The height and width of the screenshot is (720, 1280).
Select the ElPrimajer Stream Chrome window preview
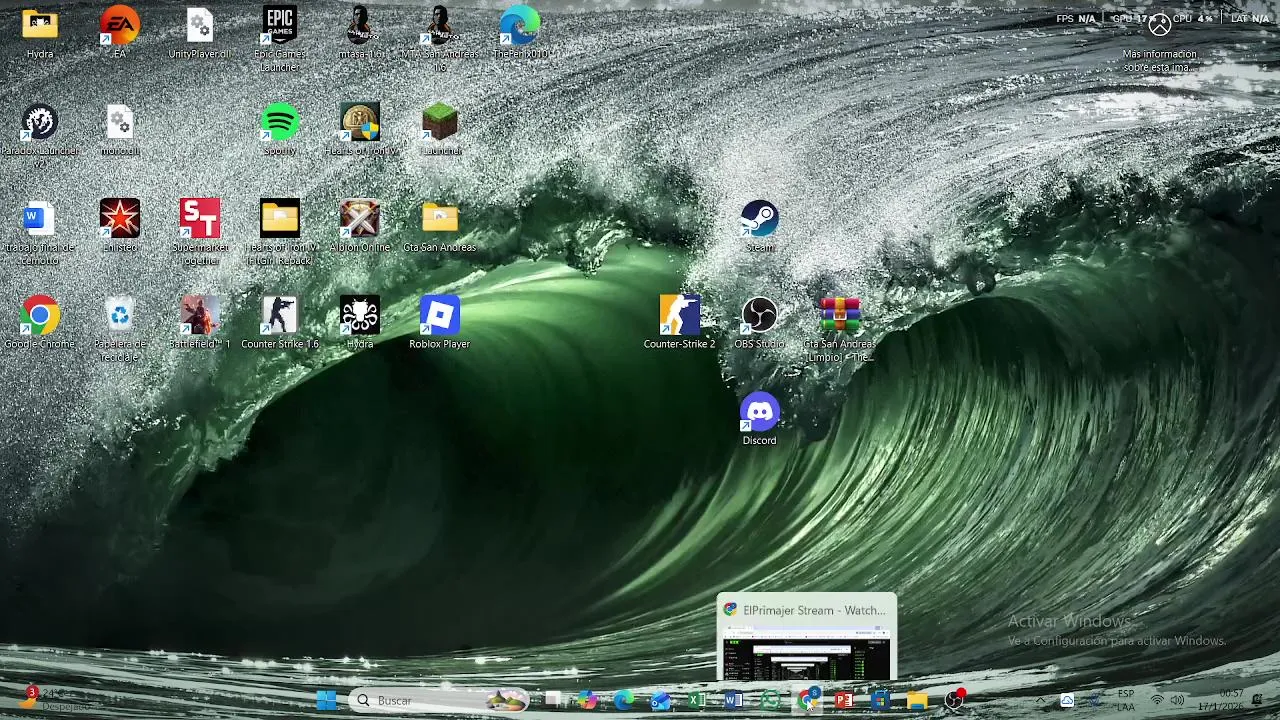[x=806, y=638]
